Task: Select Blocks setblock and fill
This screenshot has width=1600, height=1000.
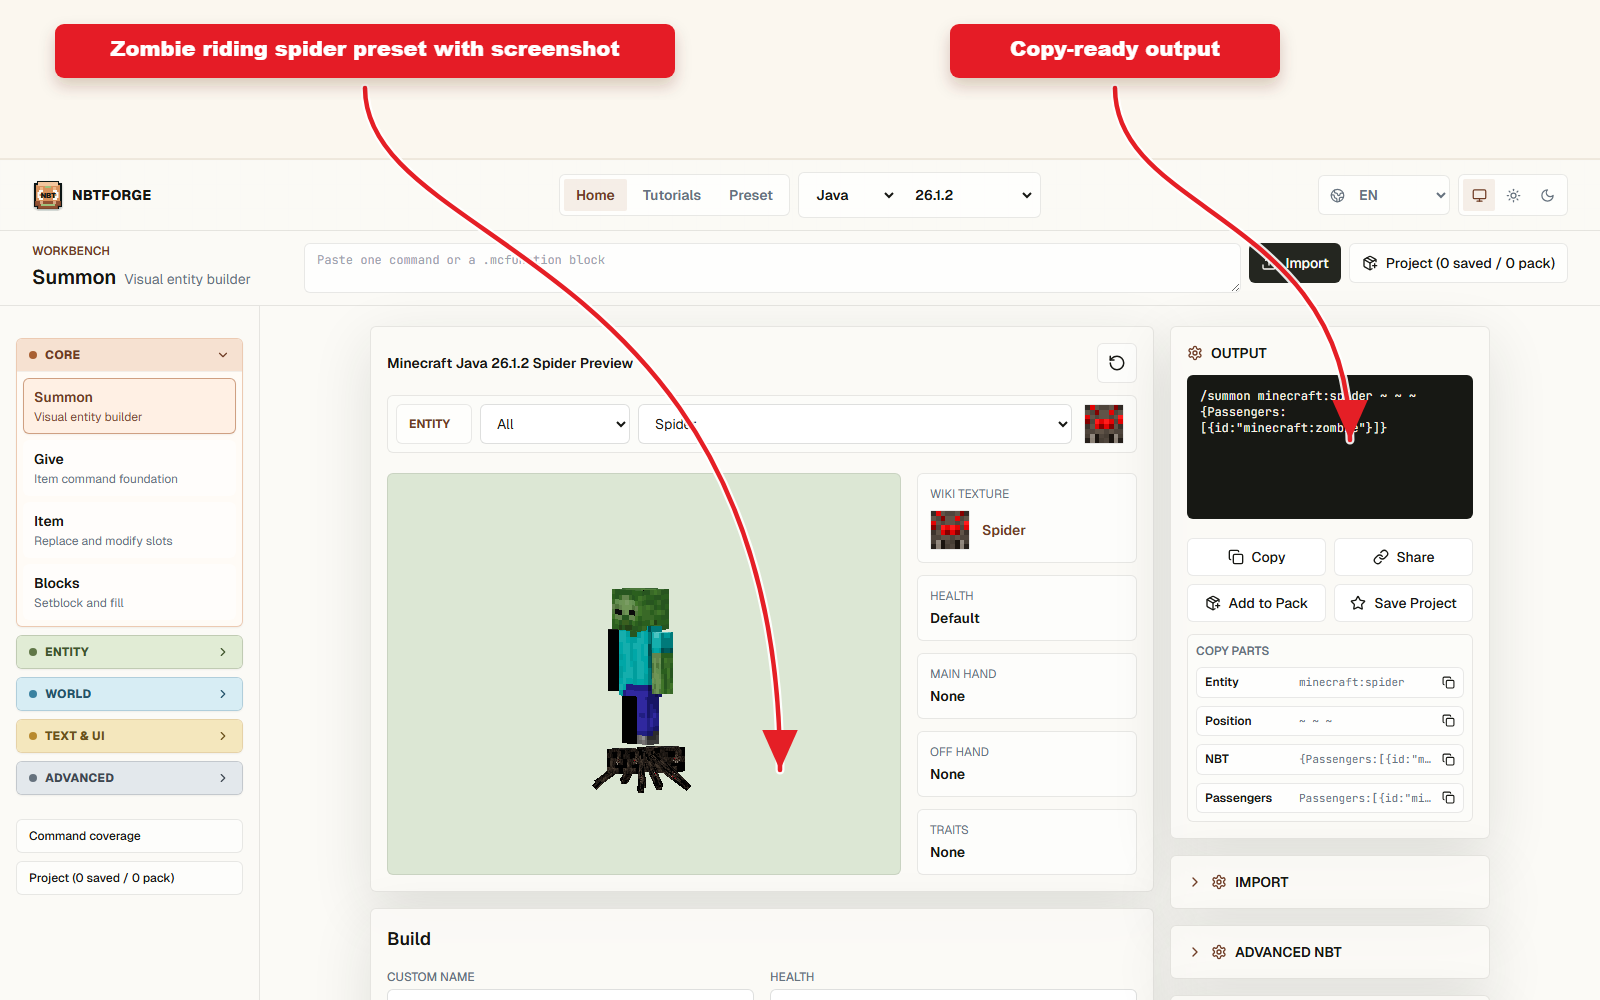Action: coord(129,592)
